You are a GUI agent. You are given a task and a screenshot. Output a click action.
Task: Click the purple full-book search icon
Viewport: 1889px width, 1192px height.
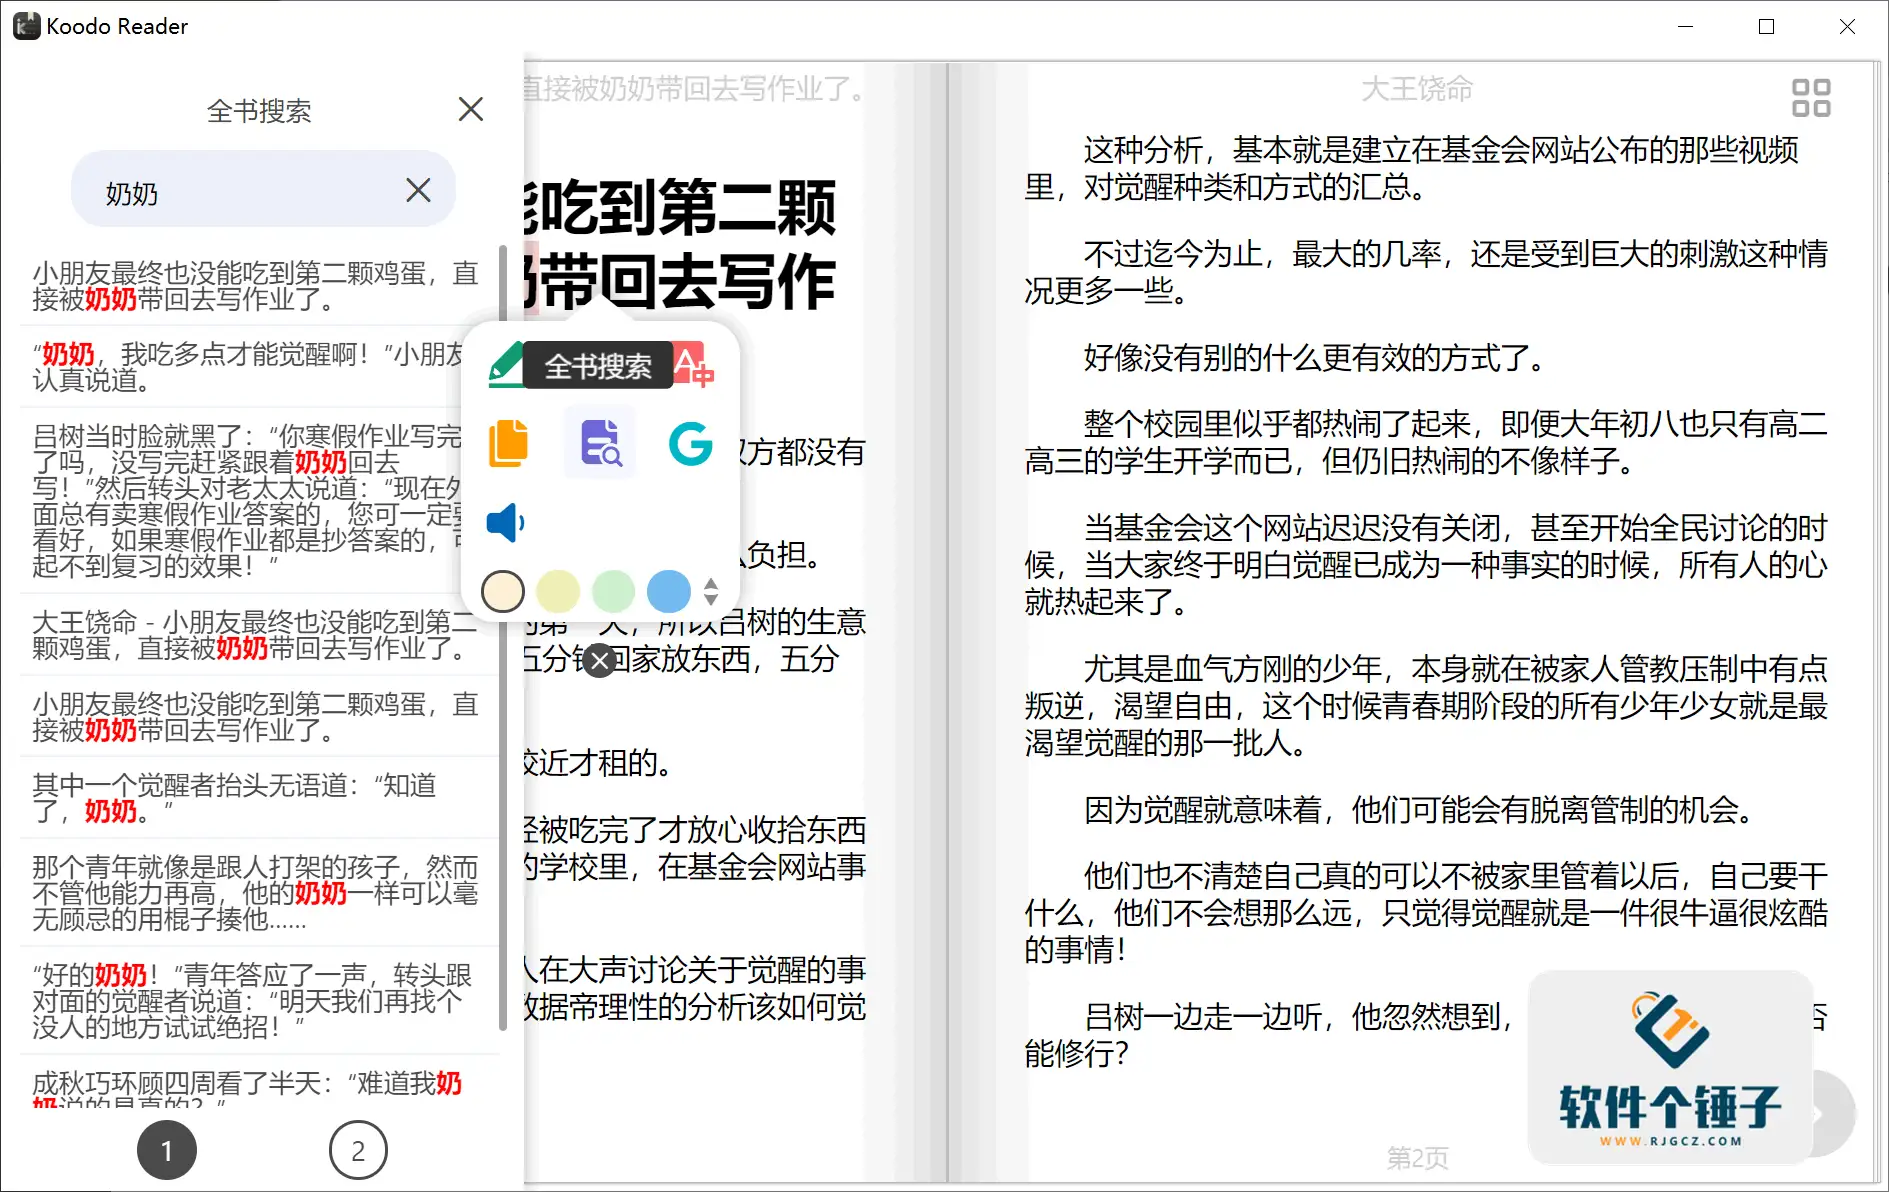[600, 443]
